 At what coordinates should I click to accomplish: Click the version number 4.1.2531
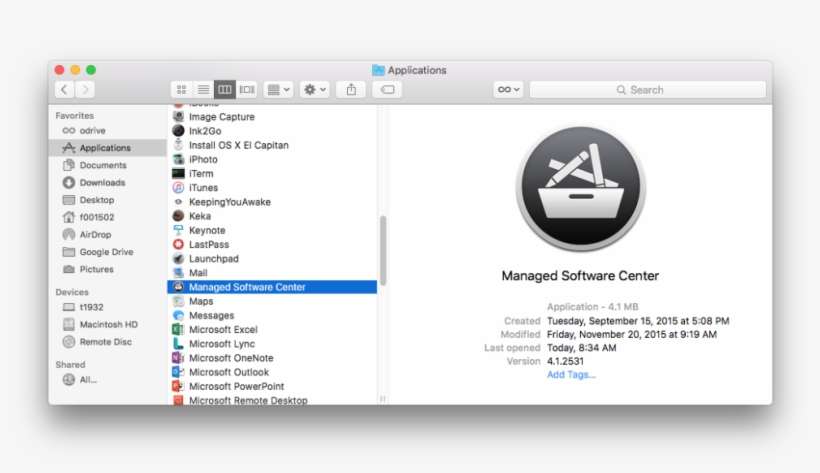[x=565, y=361]
